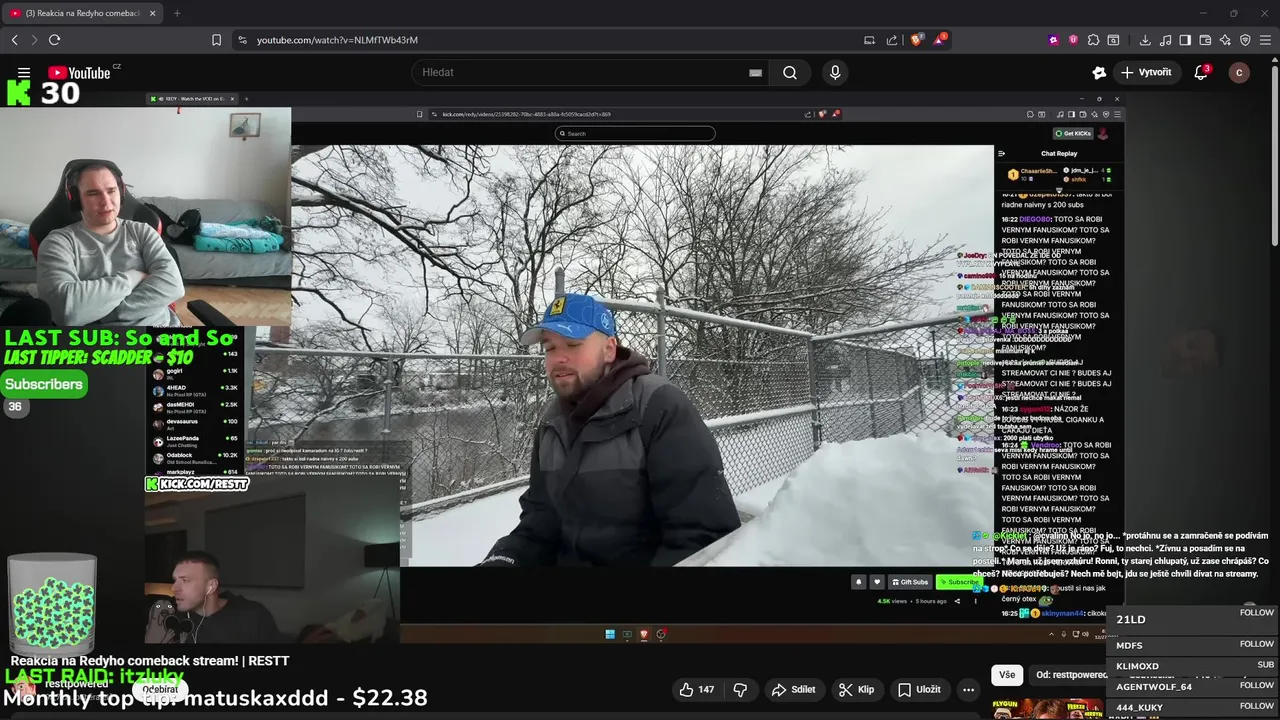
Task: Click AGENTWOLF_64 in the overlay list
Action: (x=1154, y=687)
